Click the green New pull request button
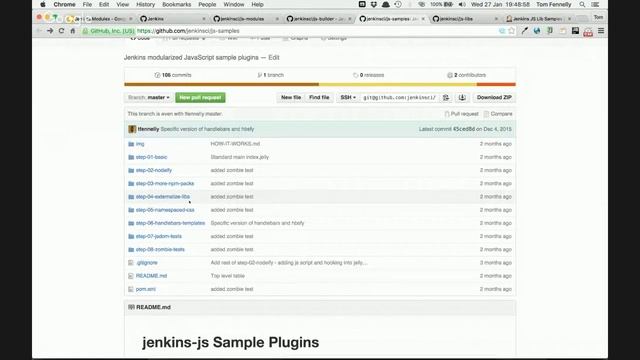Screen dimensions: 640x360 pos(200,98)
